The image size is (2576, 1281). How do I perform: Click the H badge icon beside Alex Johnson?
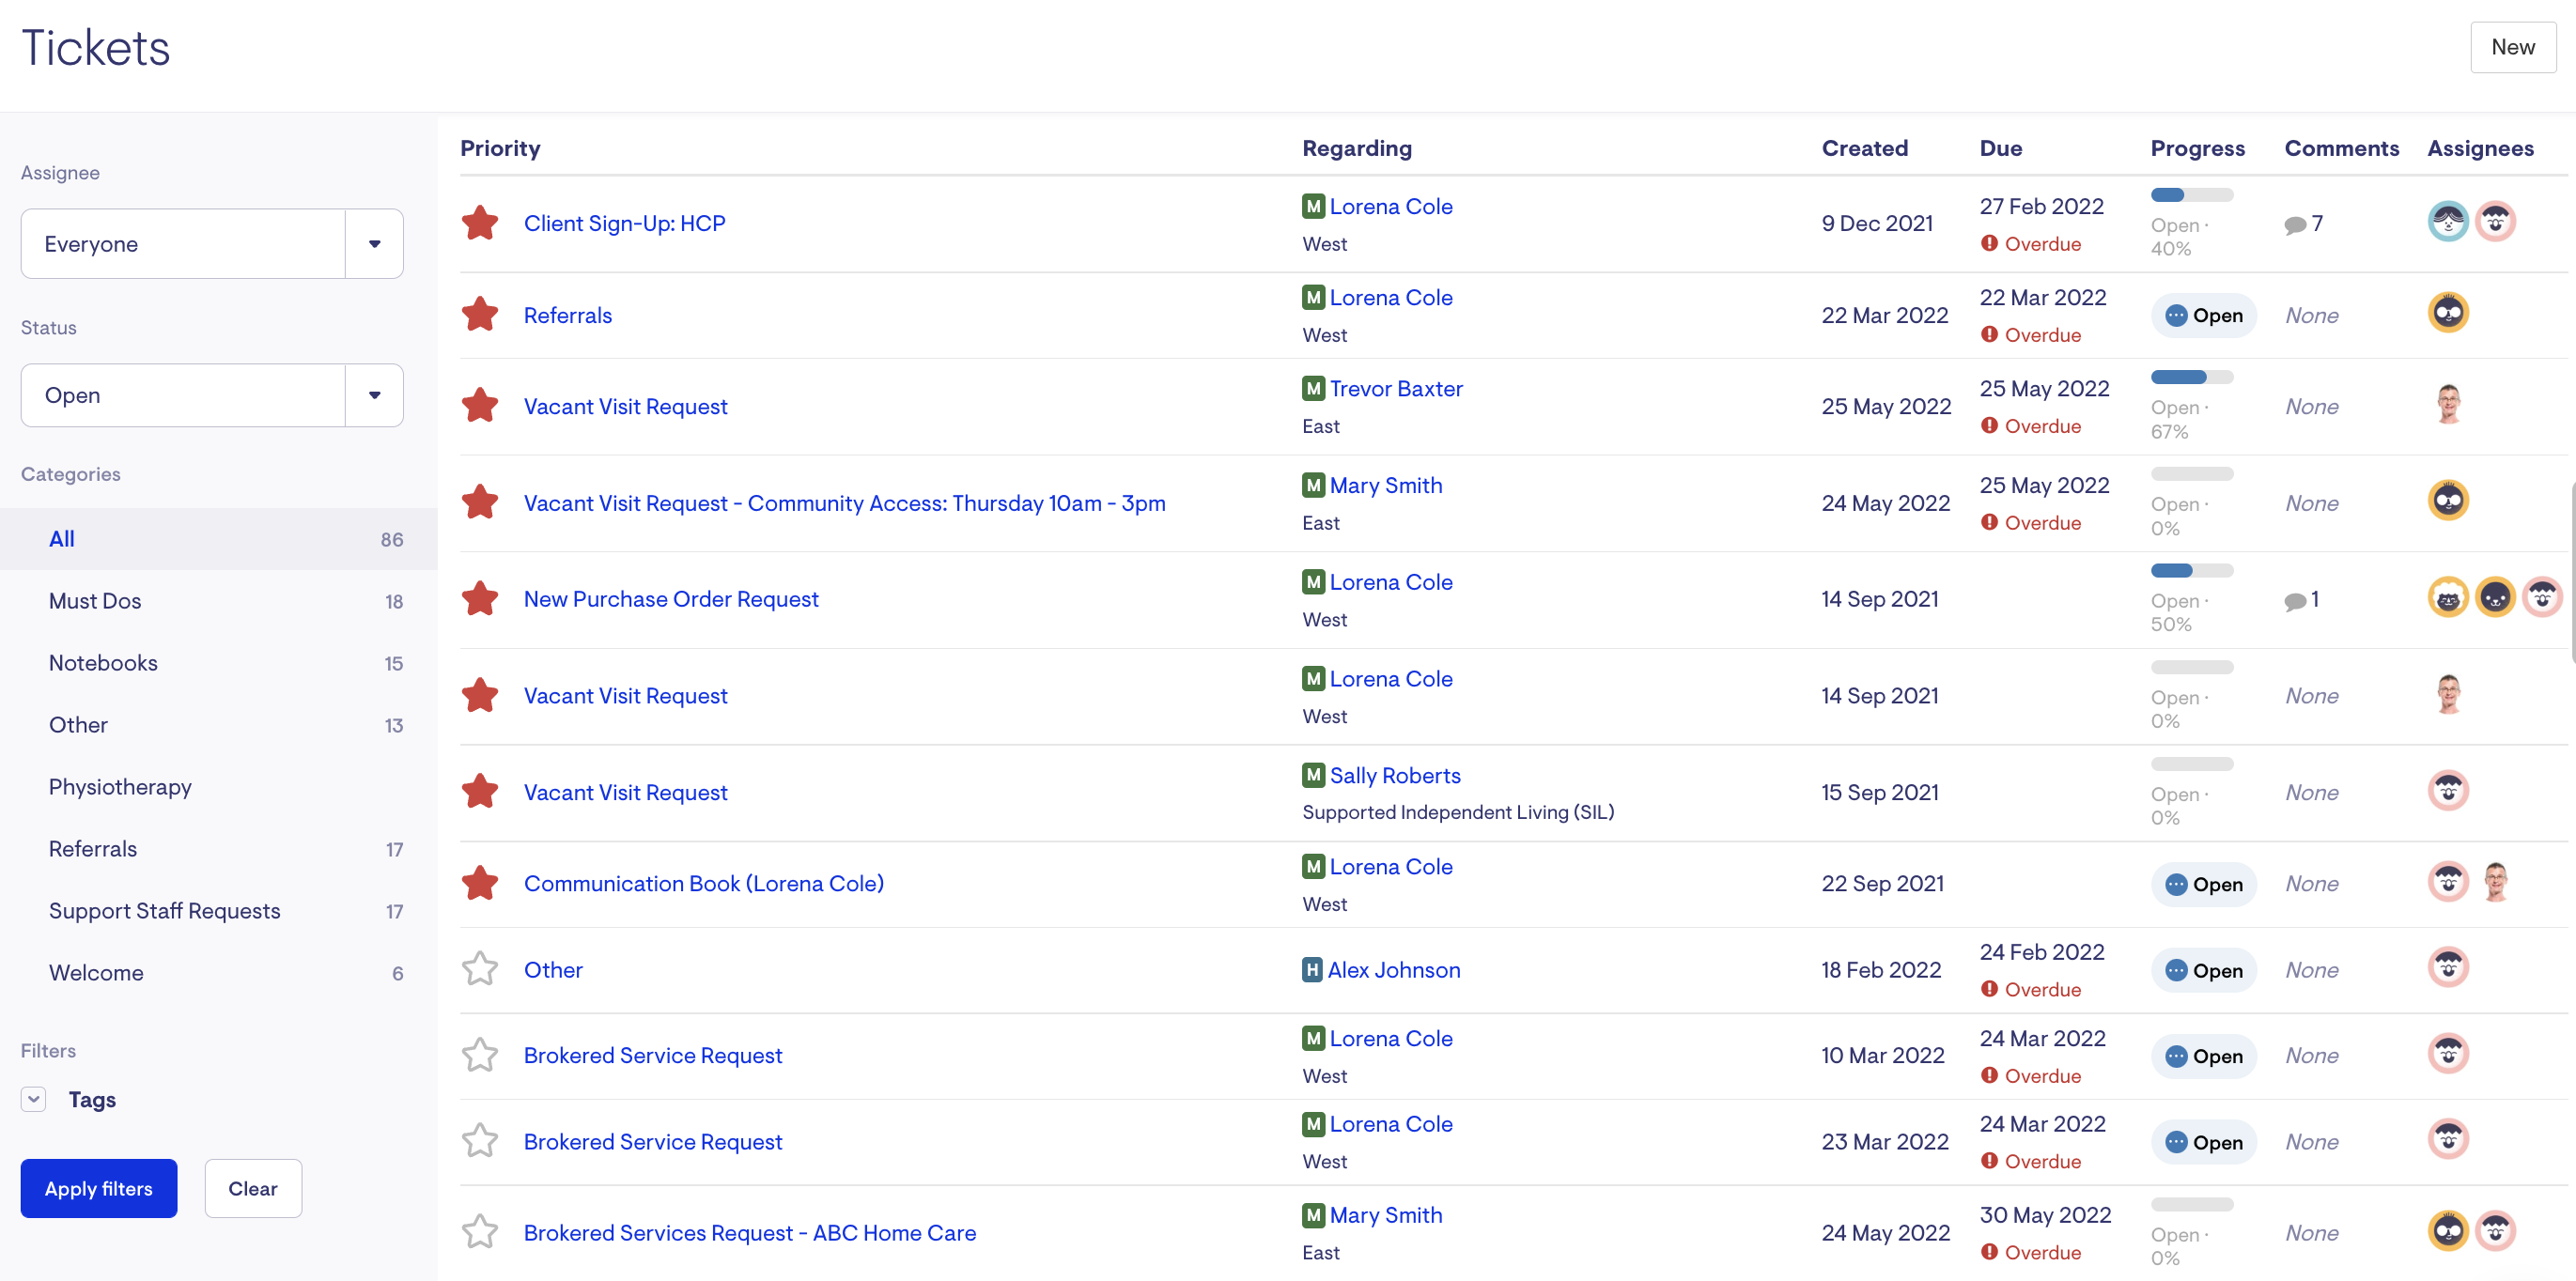click(1312, 969)
